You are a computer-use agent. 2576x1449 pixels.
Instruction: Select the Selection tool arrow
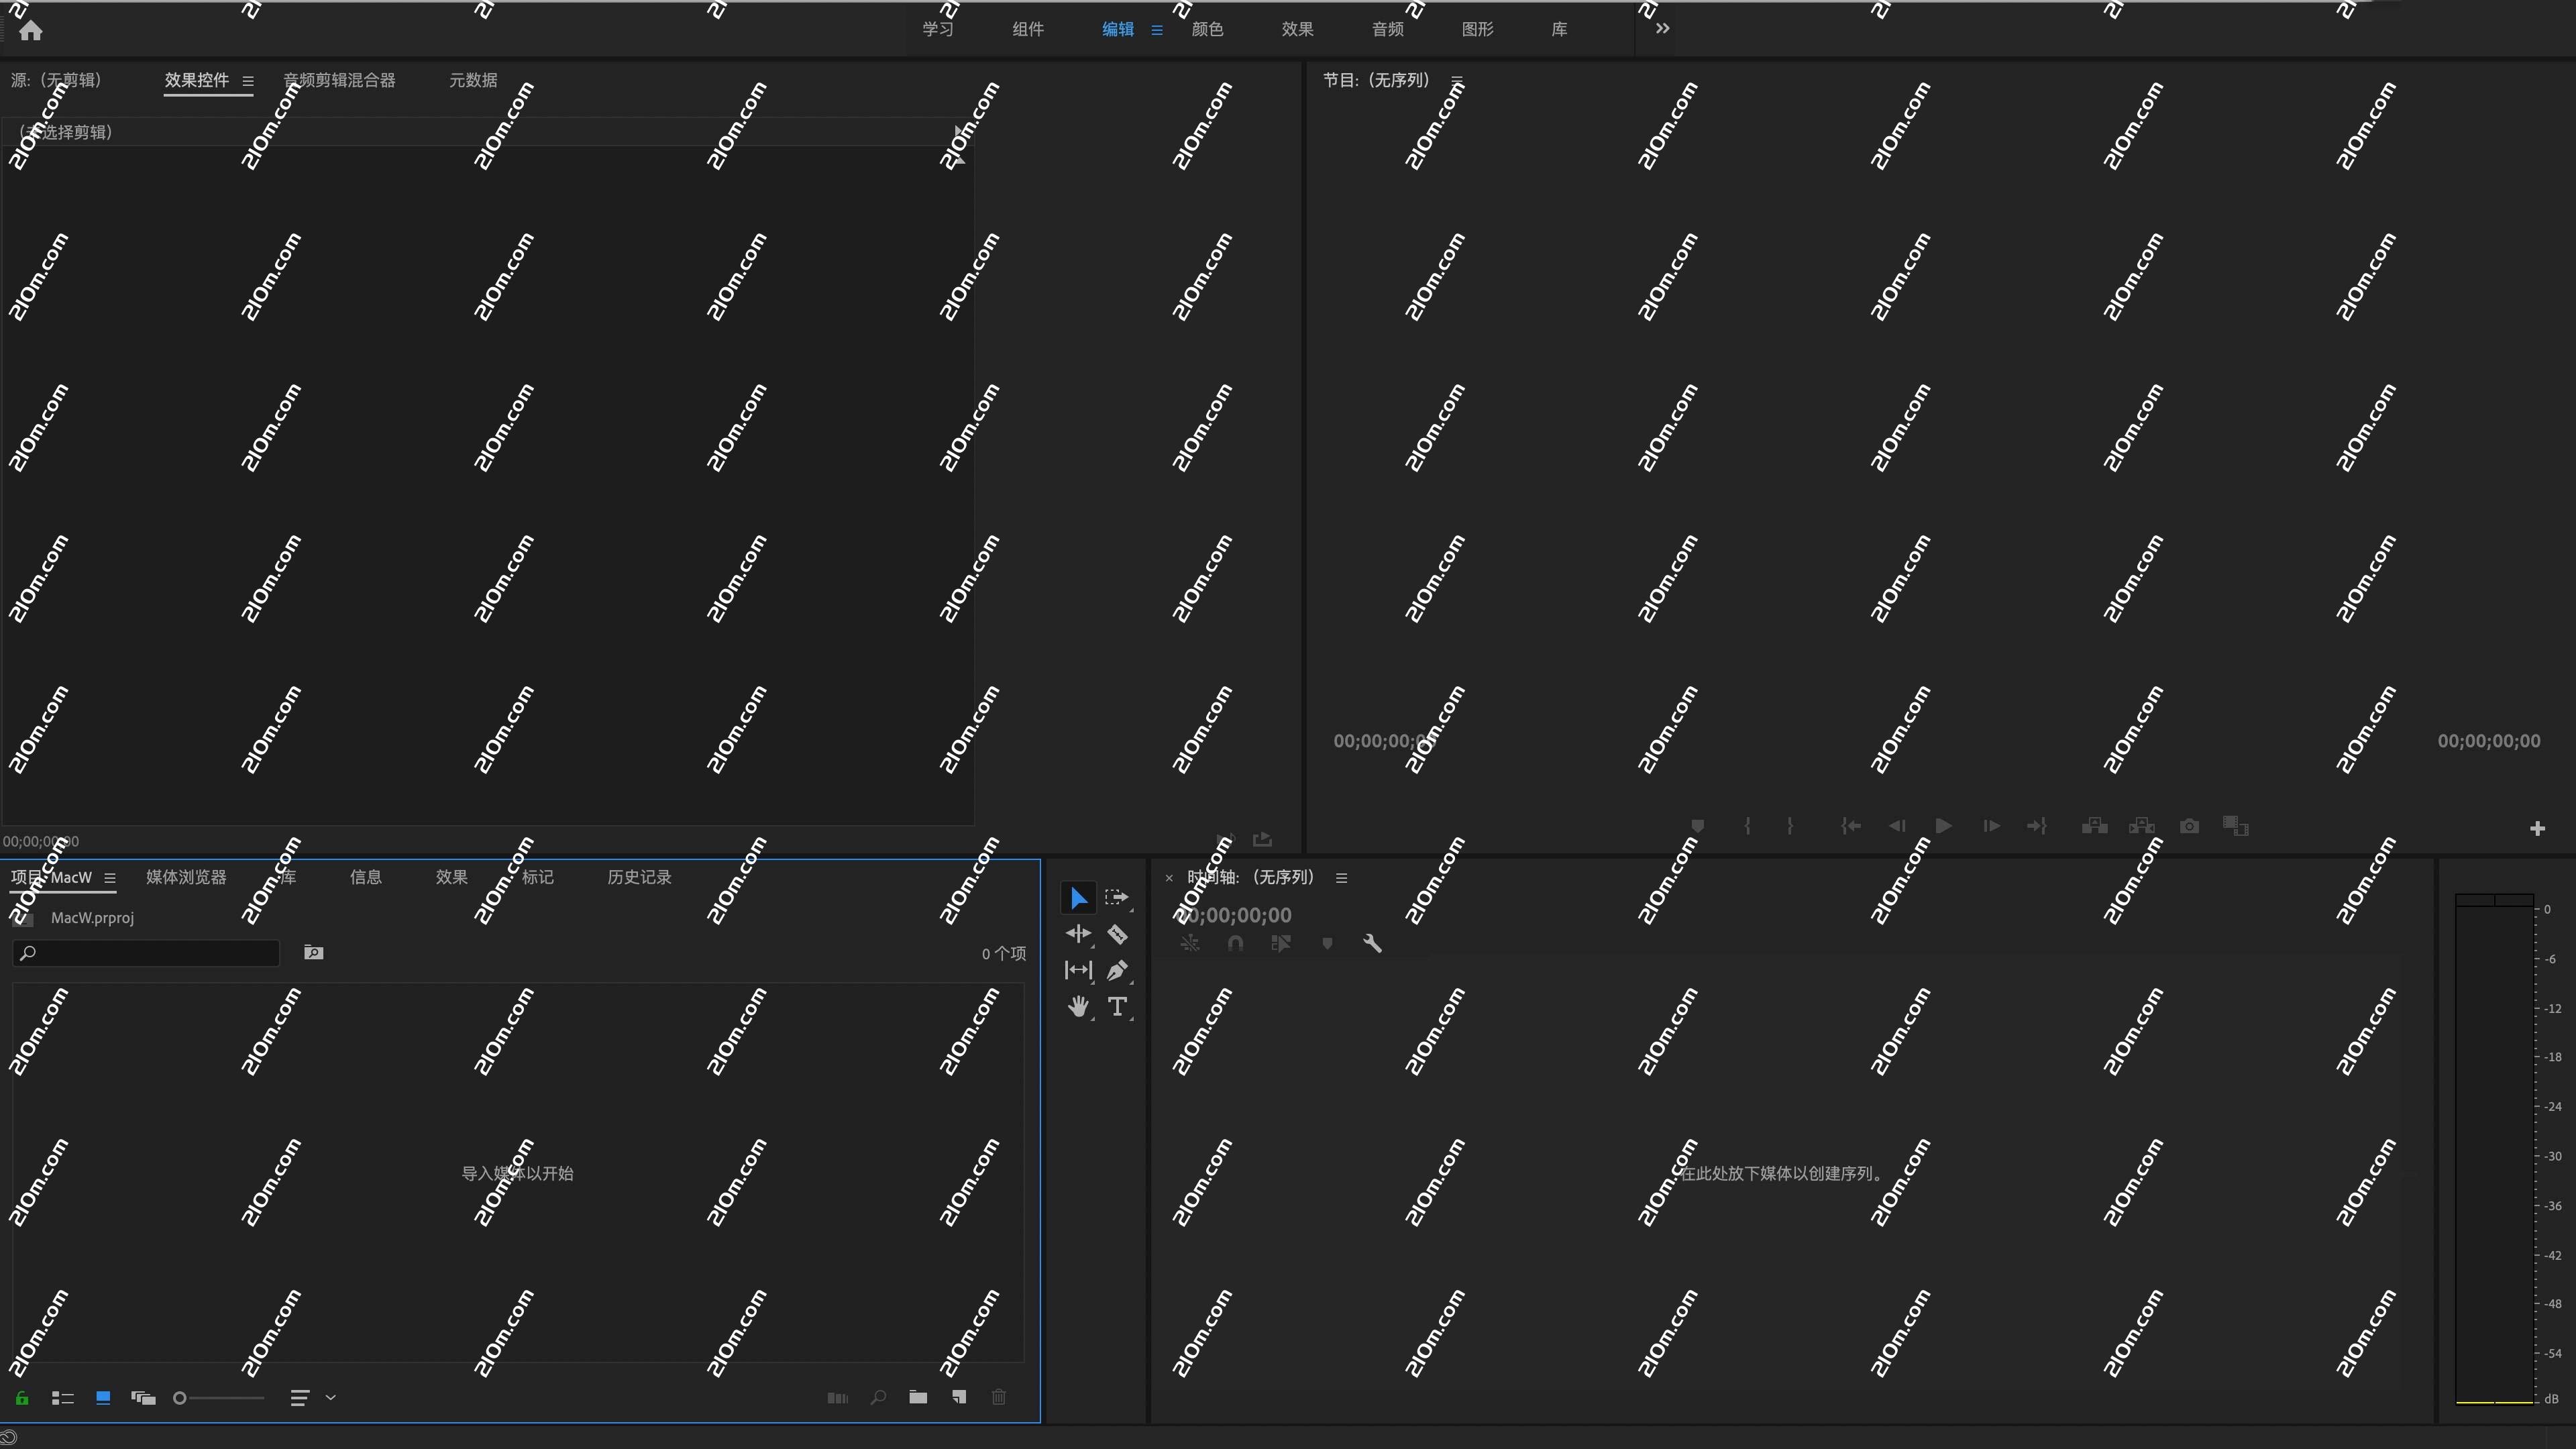pos(1078,898)
